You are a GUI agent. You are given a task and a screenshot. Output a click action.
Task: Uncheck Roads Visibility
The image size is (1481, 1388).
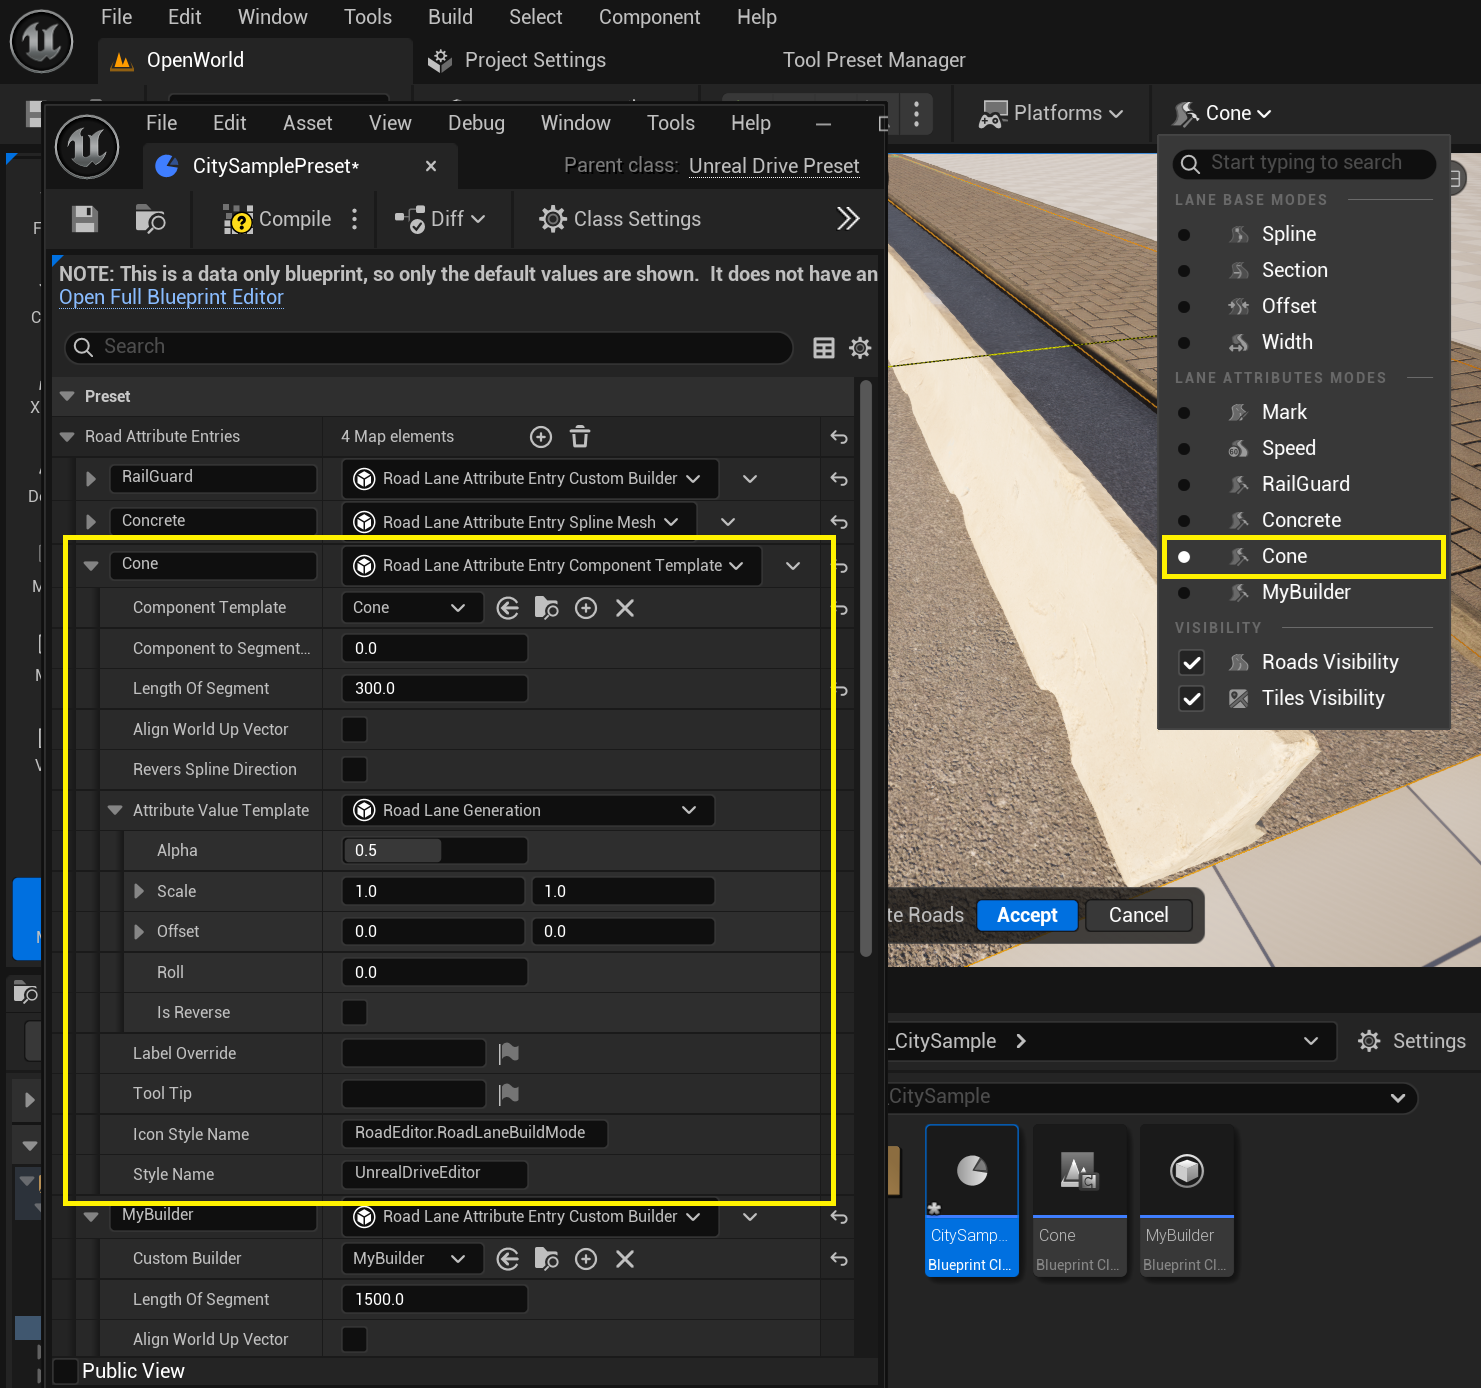tap(1191, 662)
